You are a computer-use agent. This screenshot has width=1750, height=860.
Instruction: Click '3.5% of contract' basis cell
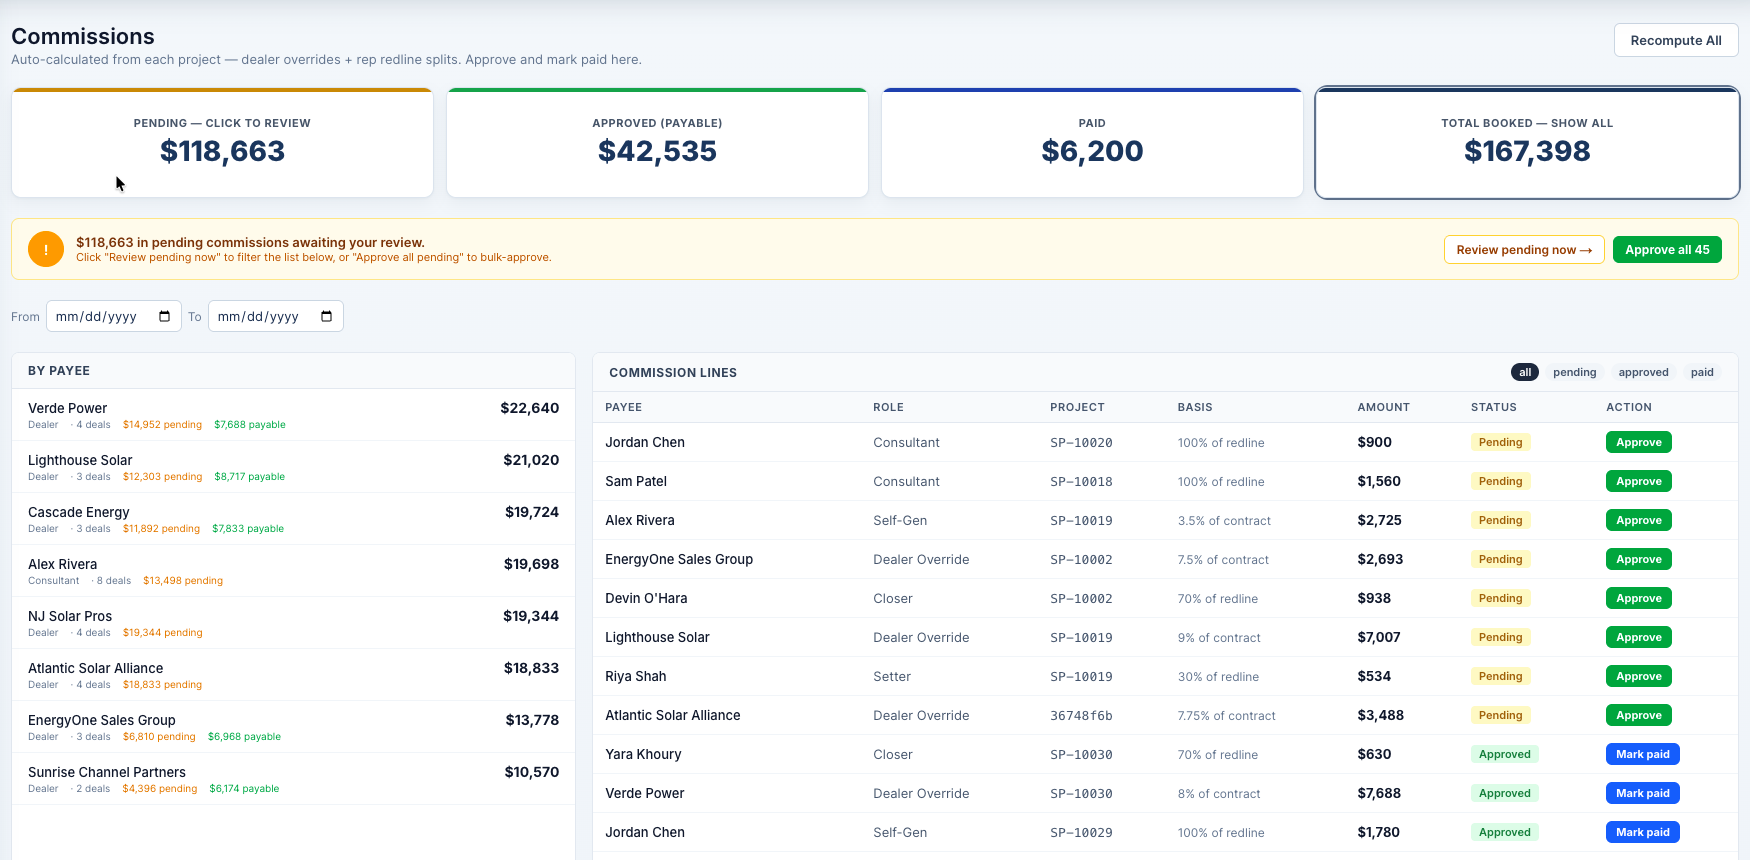point(1224,520)
